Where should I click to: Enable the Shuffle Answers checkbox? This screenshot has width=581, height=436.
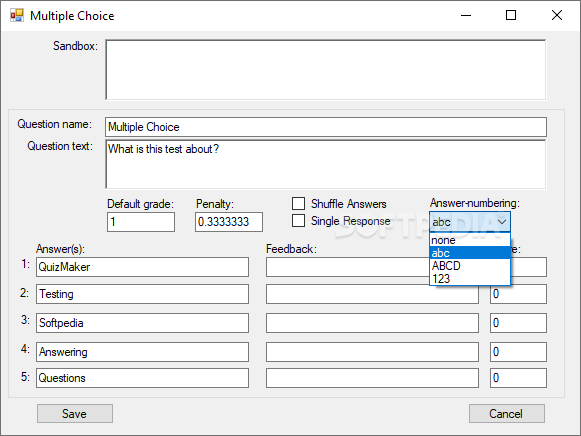pos(298,203)
